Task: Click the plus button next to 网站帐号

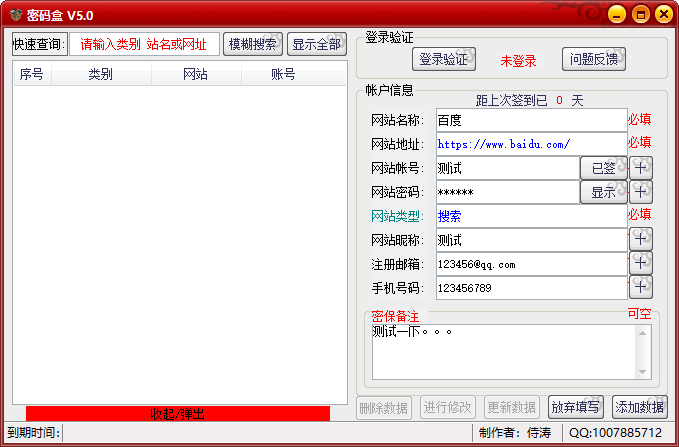Action: (x=640, y=168)
